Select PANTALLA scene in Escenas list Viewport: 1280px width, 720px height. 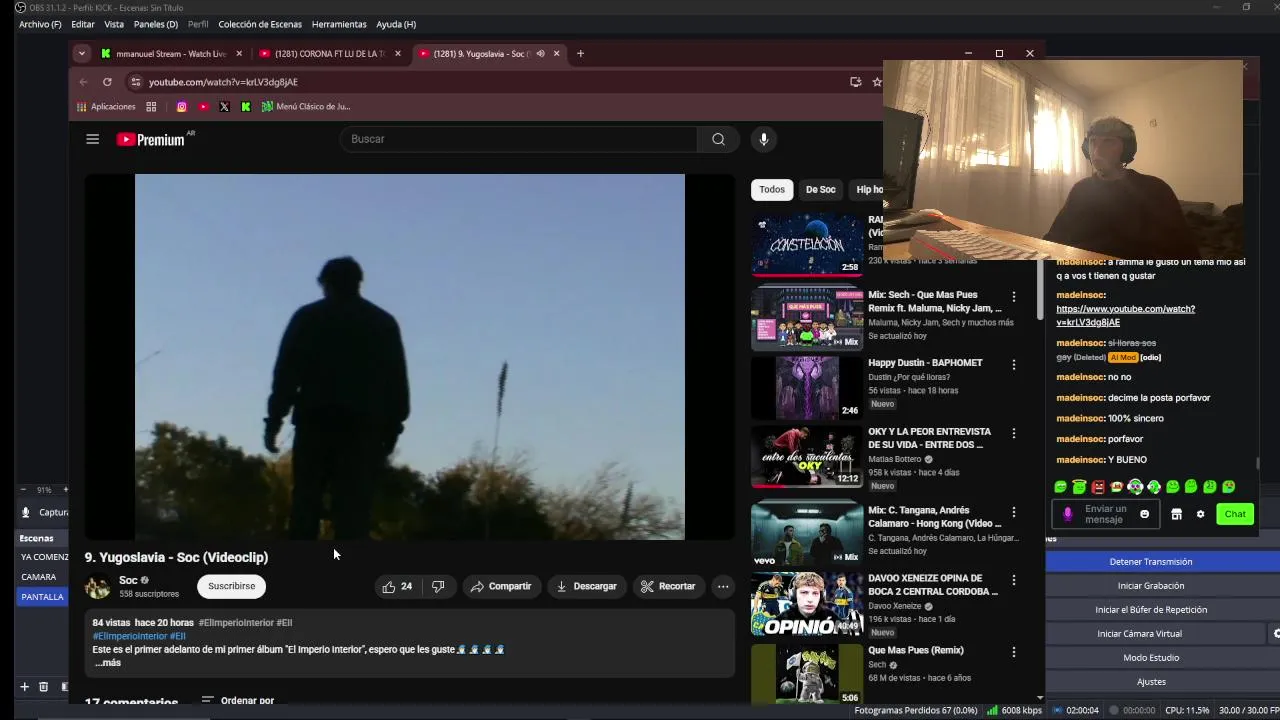click(x=42, y=597)
